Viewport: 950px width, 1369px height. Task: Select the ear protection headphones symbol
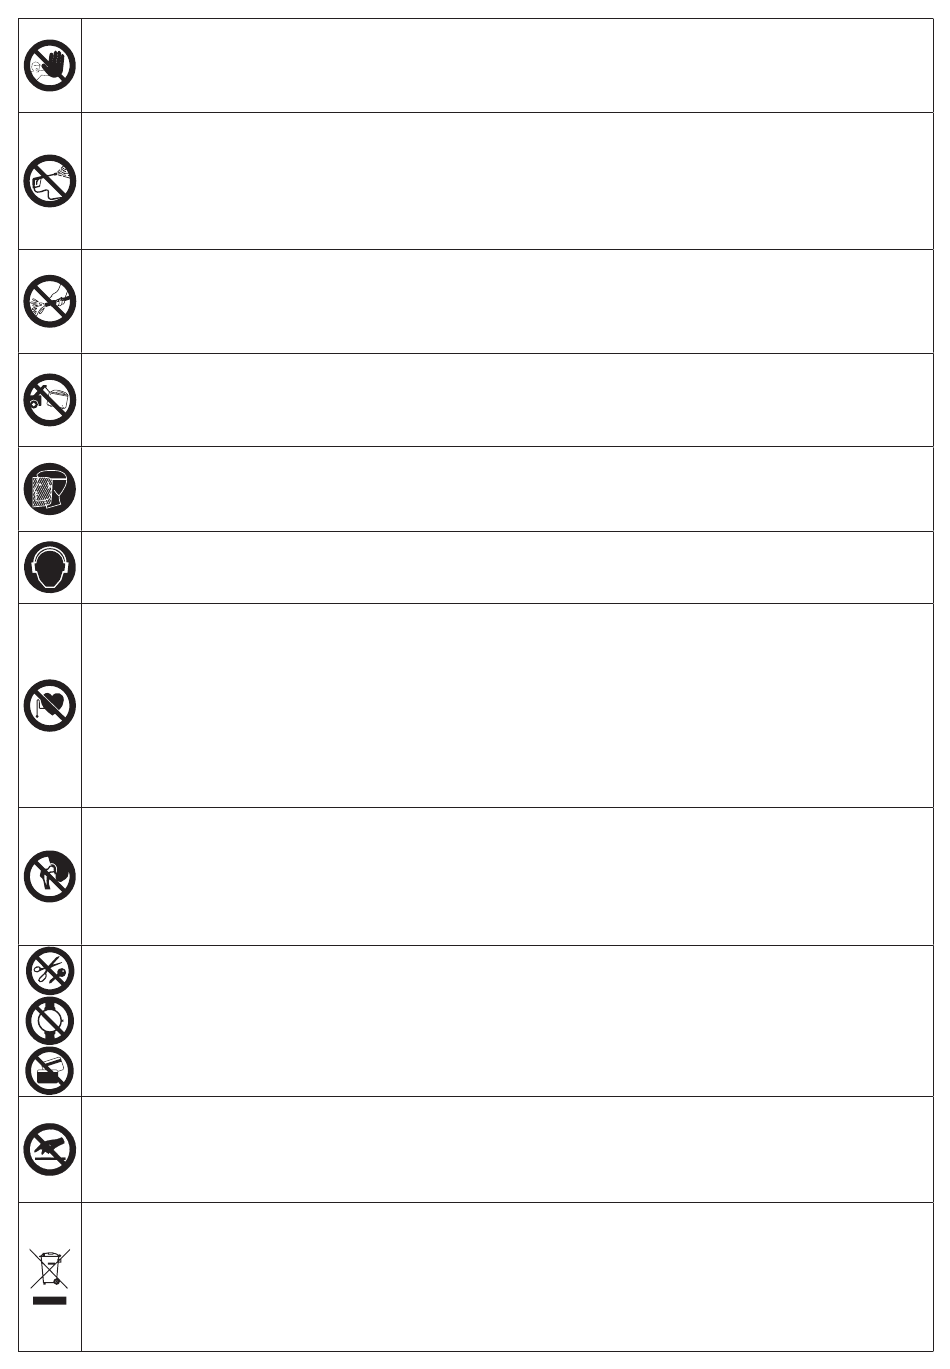point(50,568)
